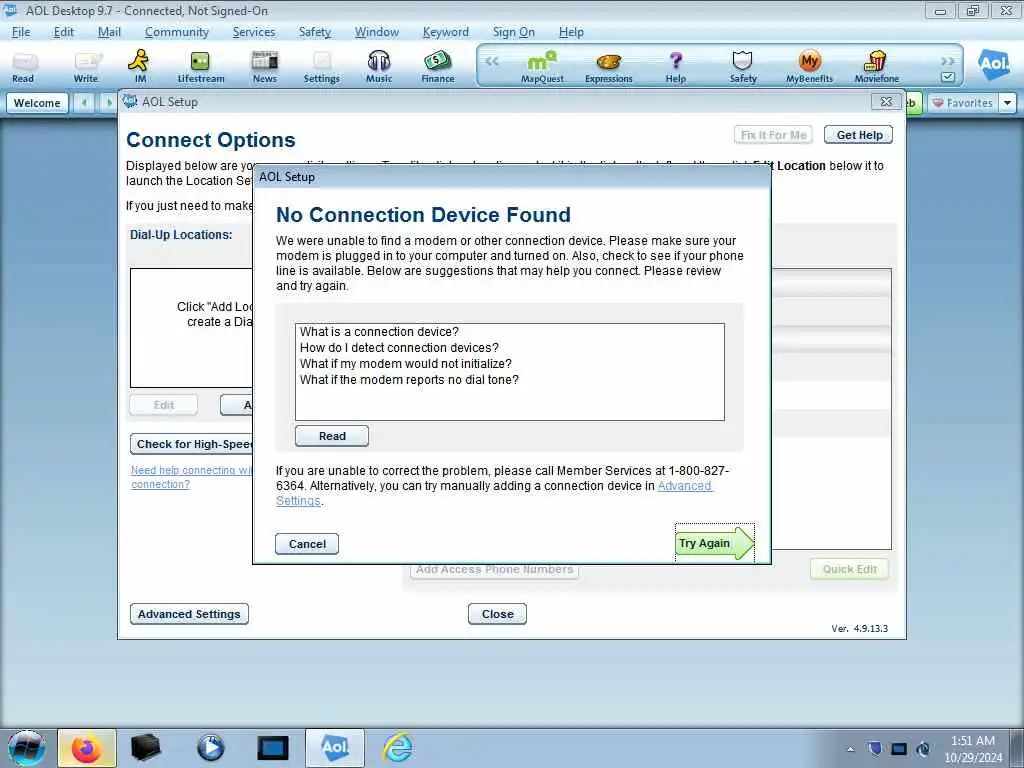Open the Expressions toolbar icon
The image size is (1024, 768).
click(609, 67)
